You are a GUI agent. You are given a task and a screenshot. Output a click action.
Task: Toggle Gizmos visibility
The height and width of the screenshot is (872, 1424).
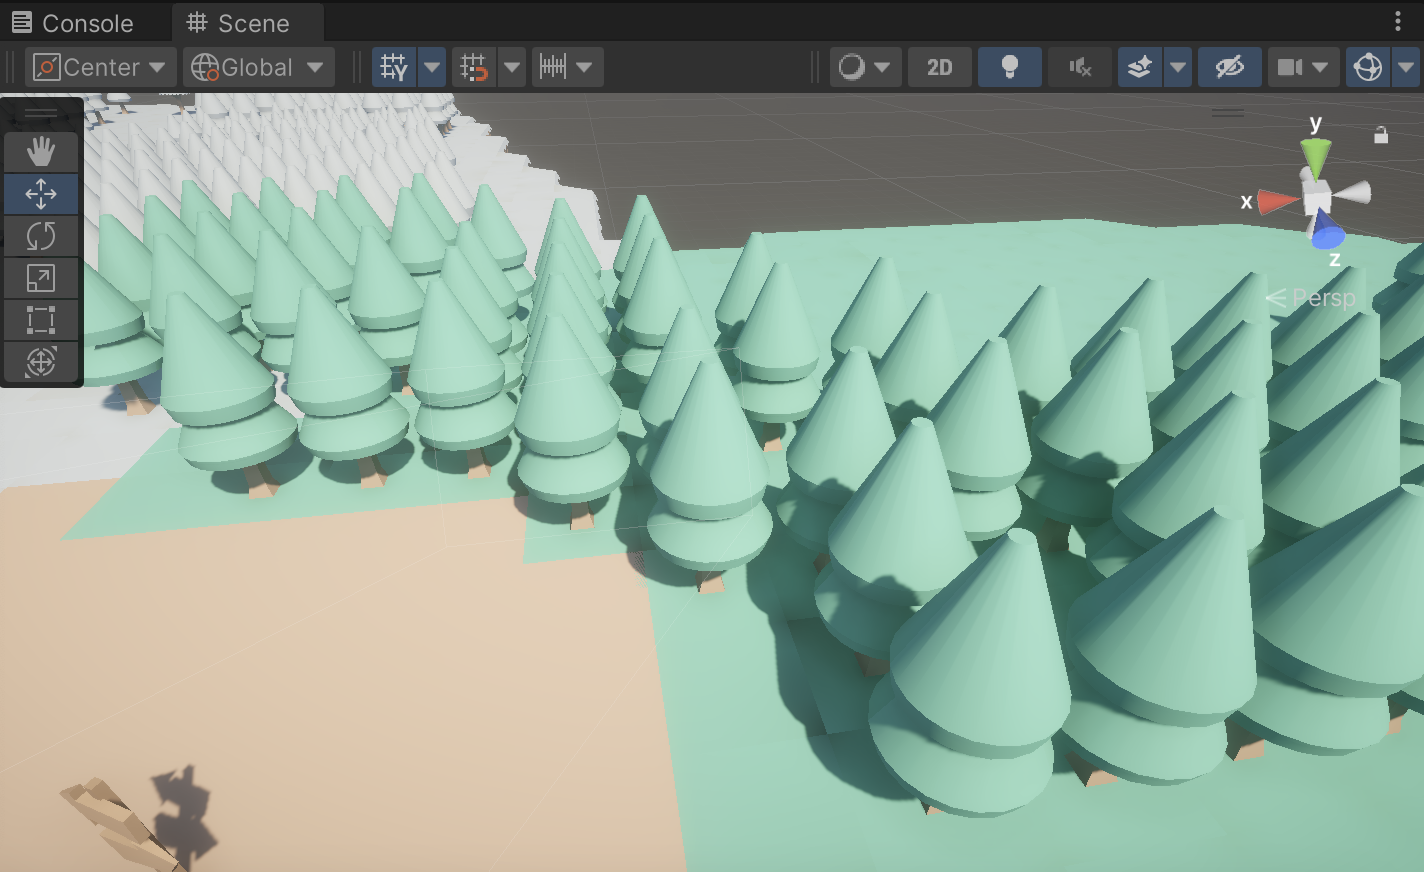1368,67
